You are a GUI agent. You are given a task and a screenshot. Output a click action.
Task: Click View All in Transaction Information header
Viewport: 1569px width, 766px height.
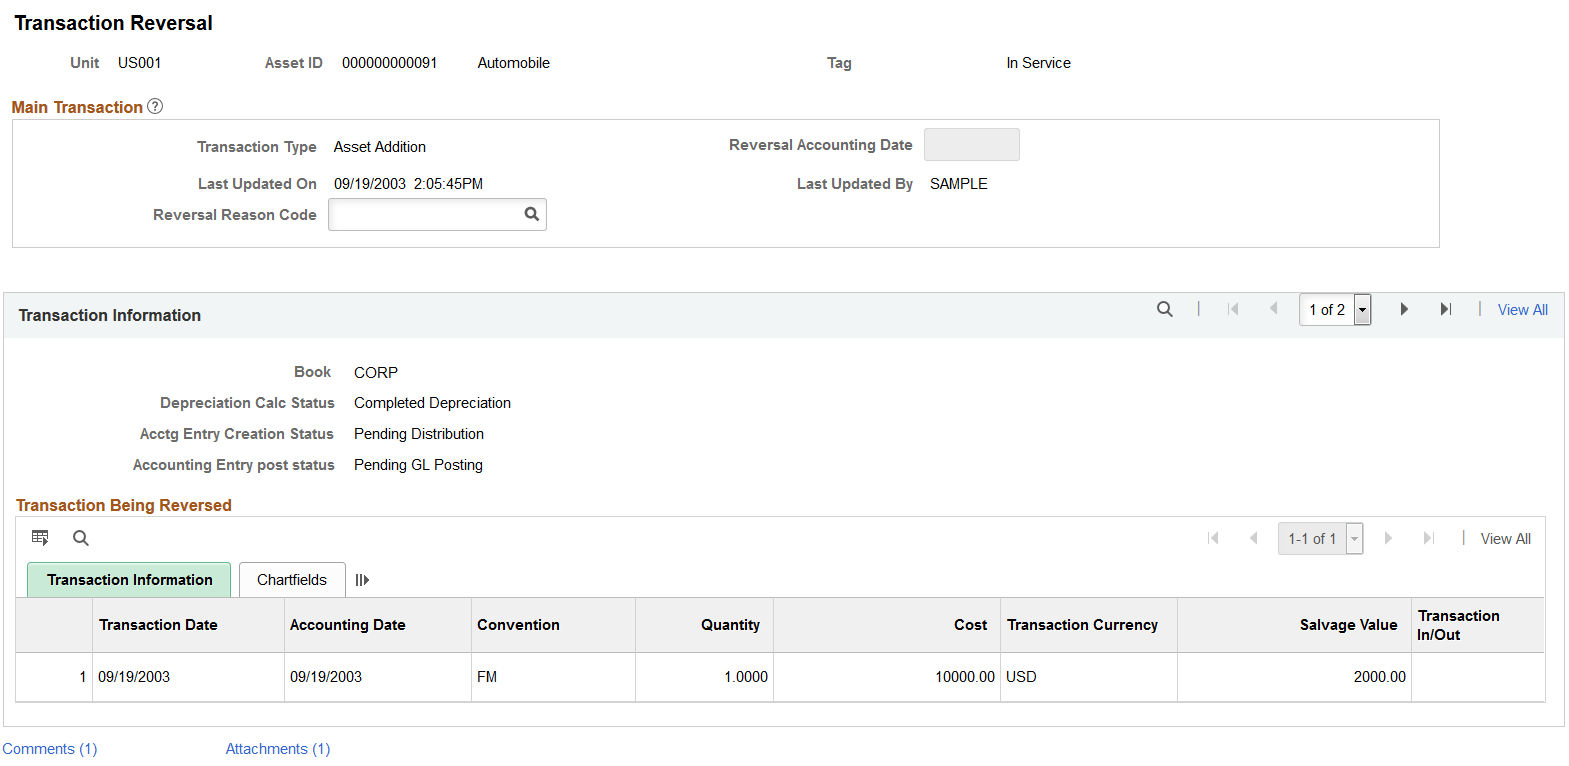click(1522, 310)
